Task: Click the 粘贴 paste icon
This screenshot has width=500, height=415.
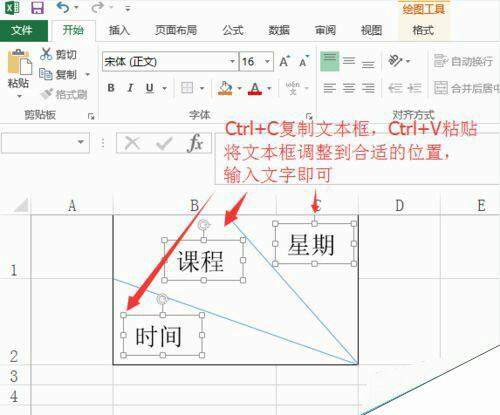Action: tap(19, 63)
